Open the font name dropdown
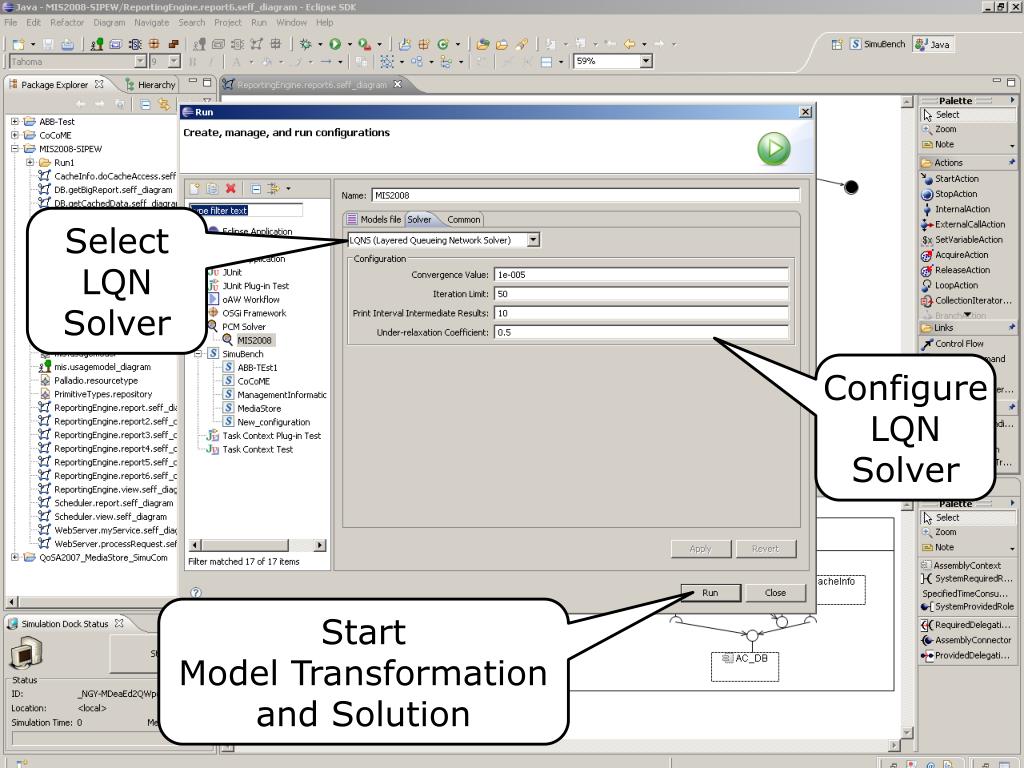 coord(140,61)
